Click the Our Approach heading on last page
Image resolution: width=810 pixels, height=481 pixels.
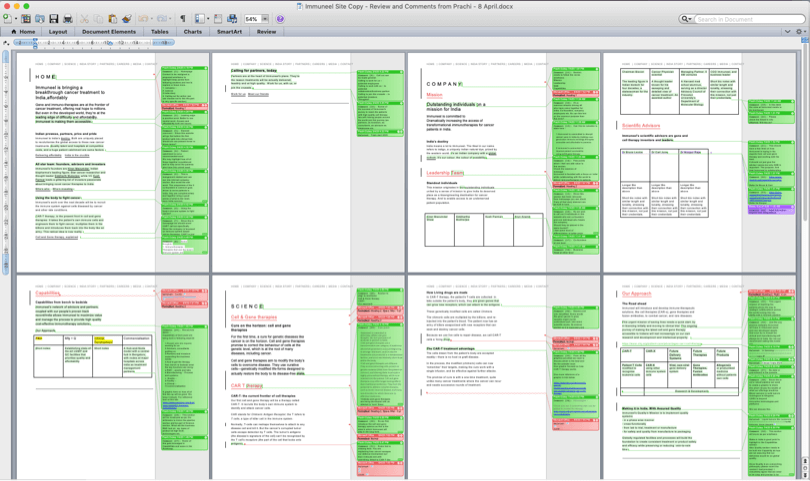coord(636,293)
